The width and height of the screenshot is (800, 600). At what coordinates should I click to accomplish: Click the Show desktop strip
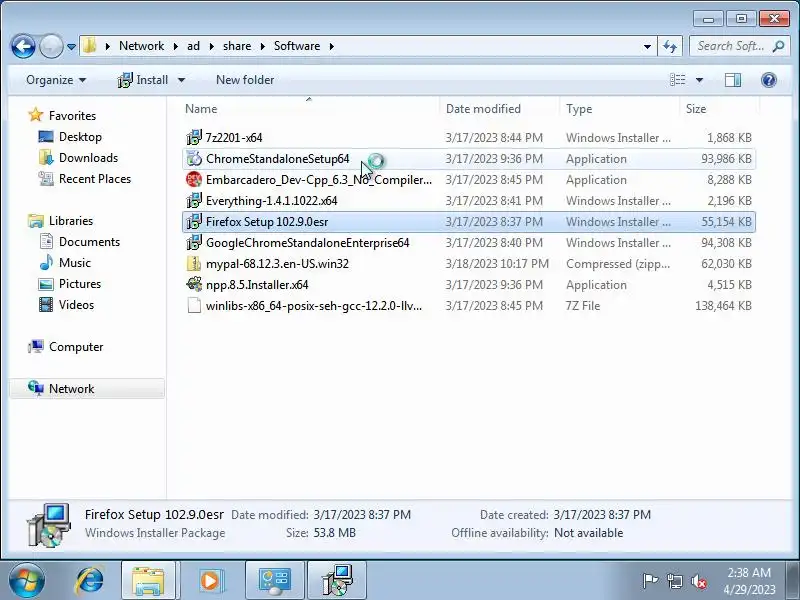(x=793, y=581)
